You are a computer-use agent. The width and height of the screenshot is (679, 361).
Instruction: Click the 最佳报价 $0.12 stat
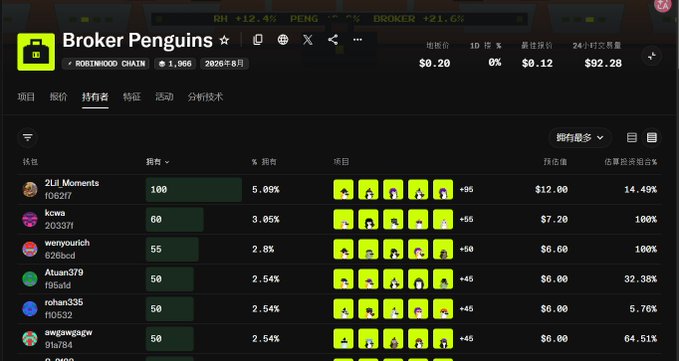click(537, 55)
